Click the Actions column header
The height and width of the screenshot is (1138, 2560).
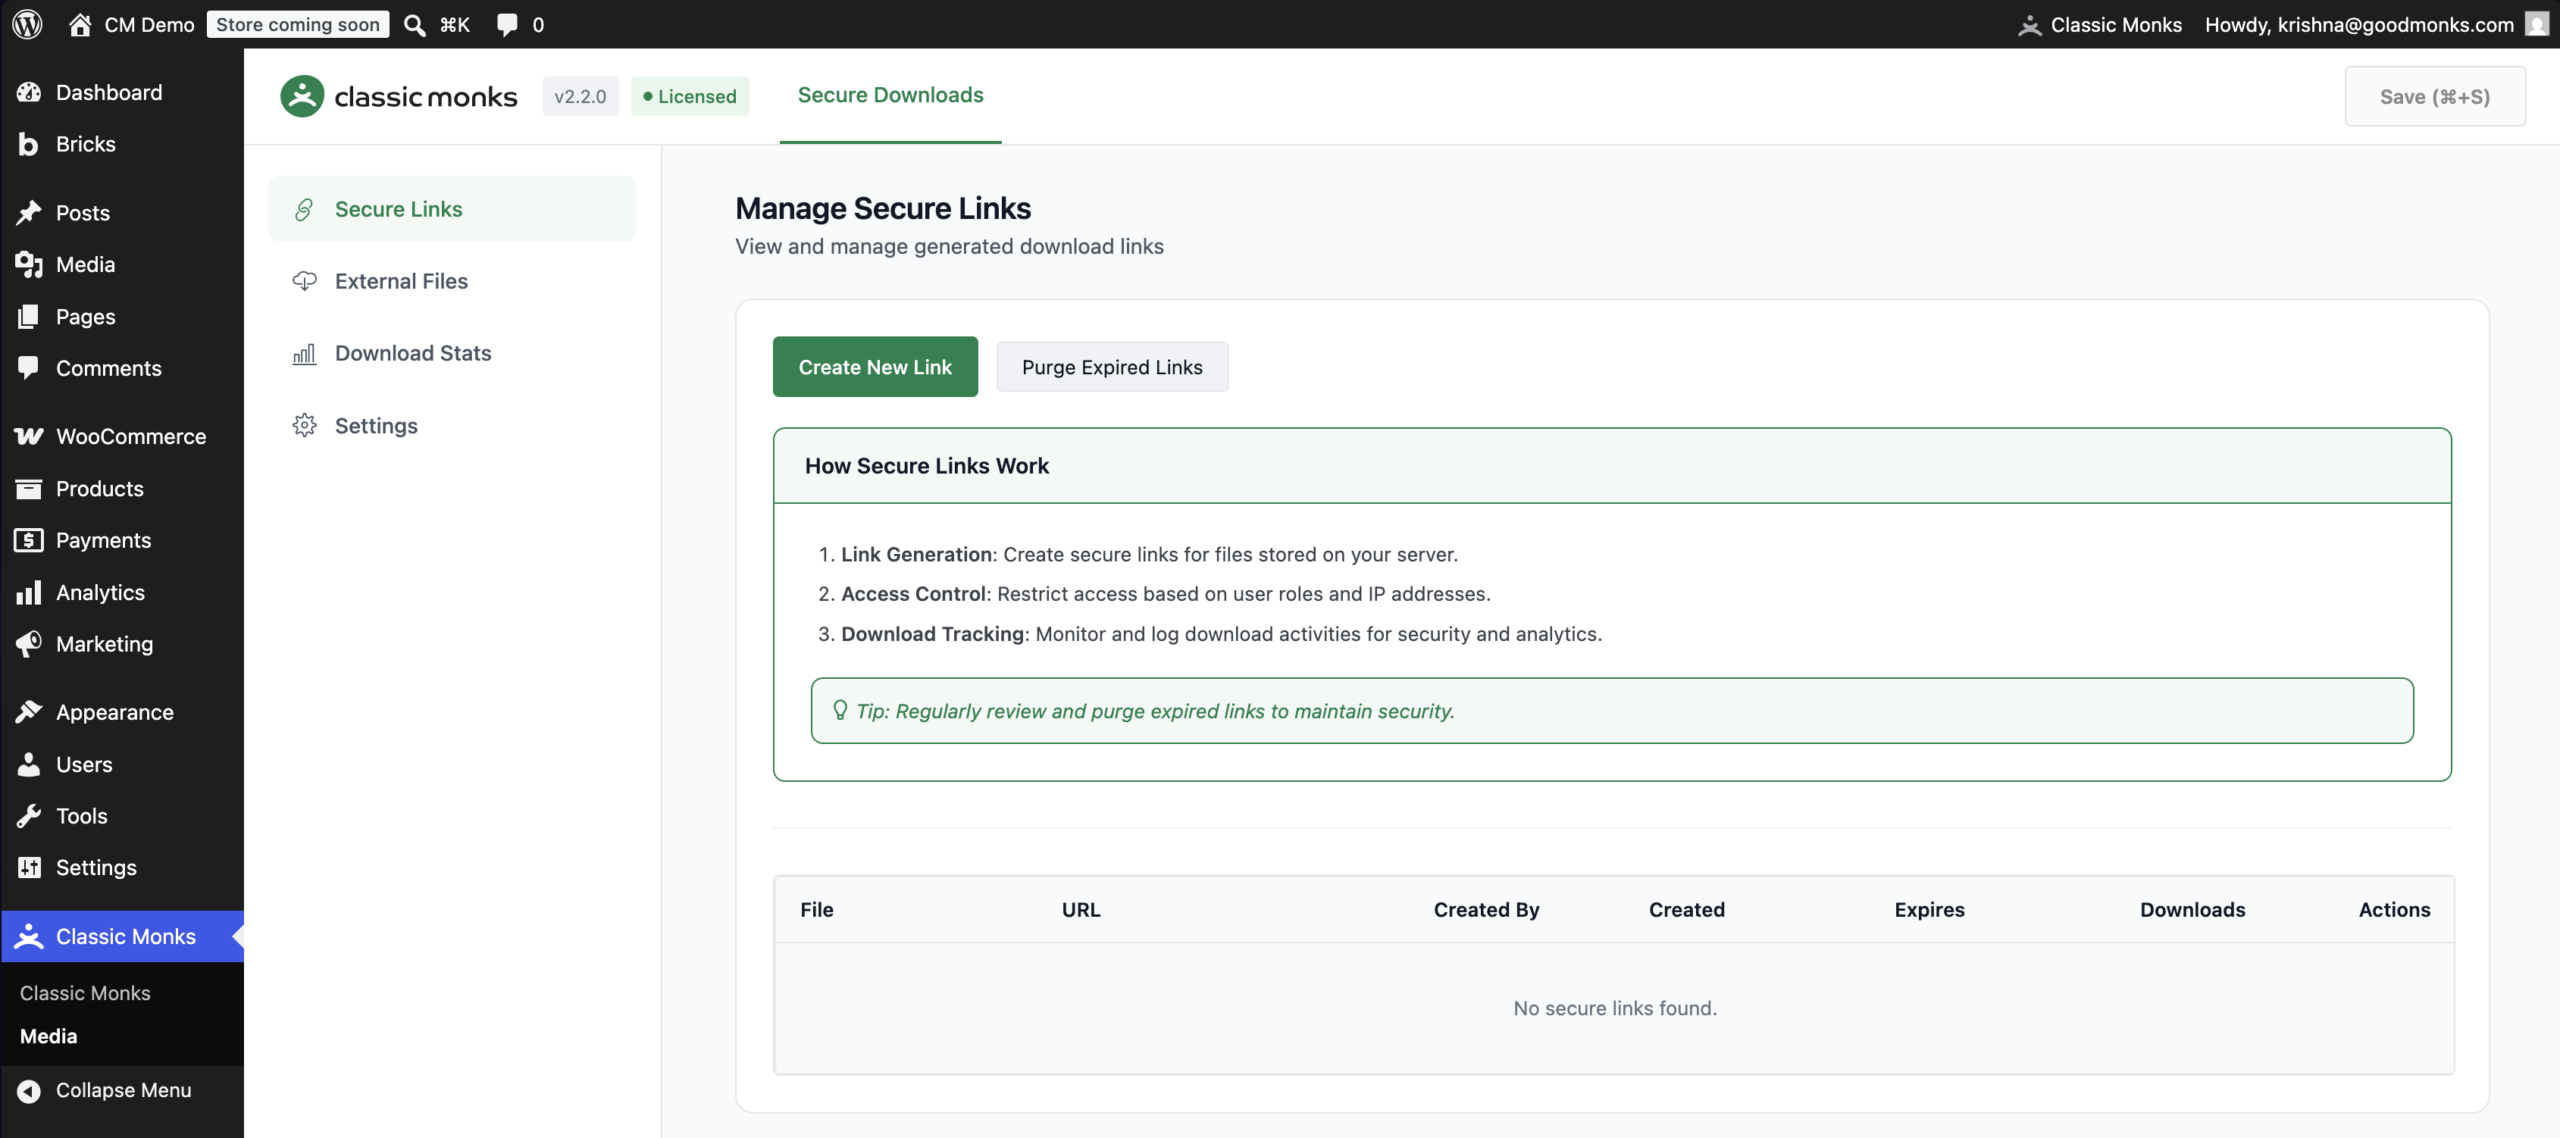pyautogui.click(x=2394, y=909)
